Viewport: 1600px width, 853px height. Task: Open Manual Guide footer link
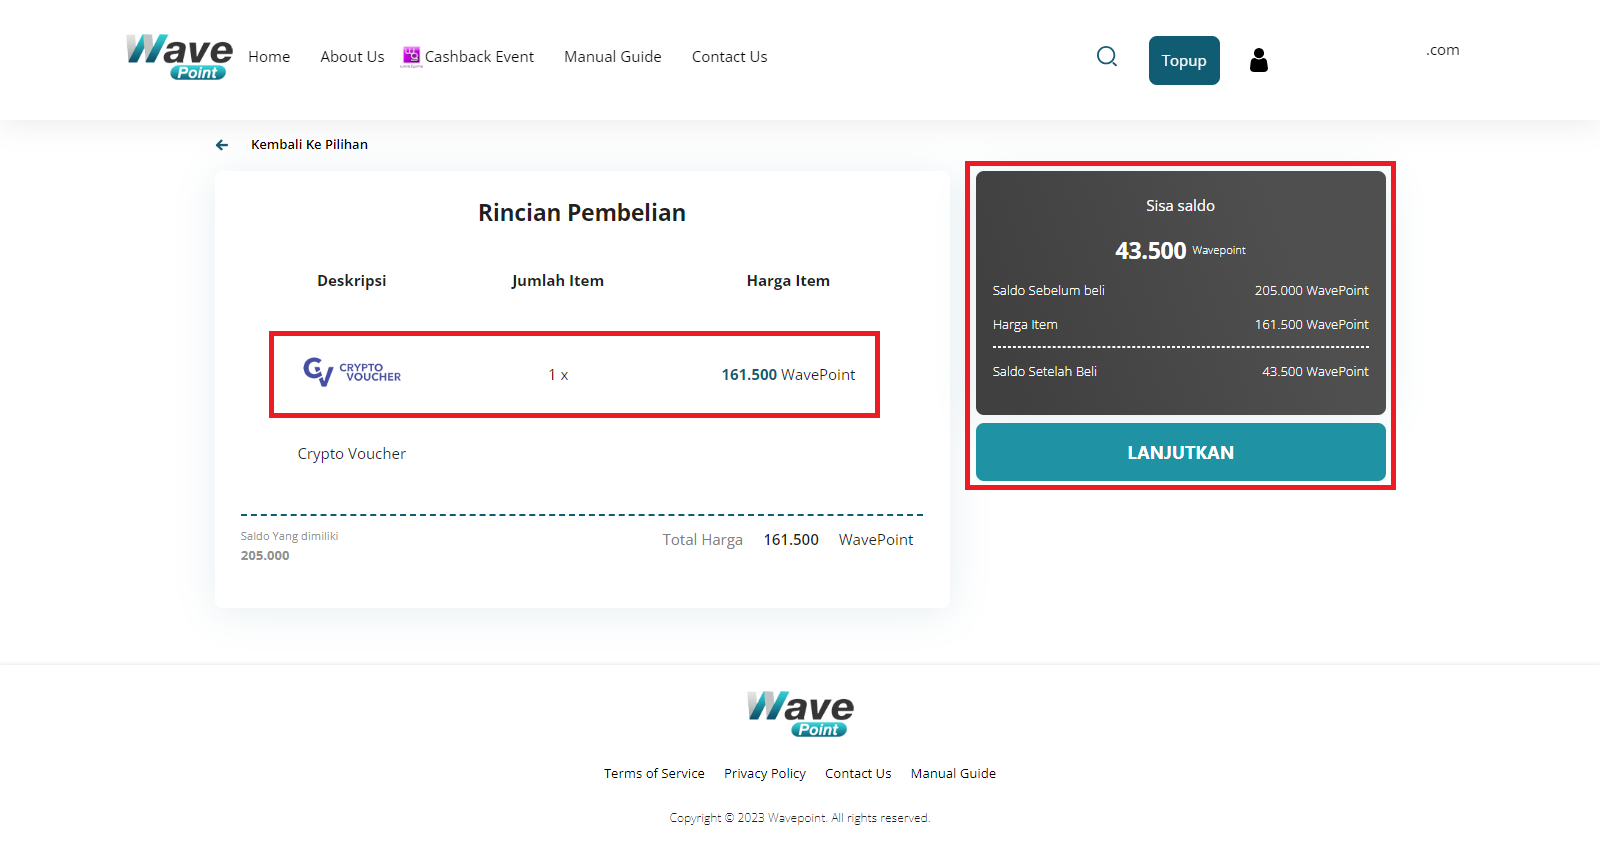tap(953, 774)
